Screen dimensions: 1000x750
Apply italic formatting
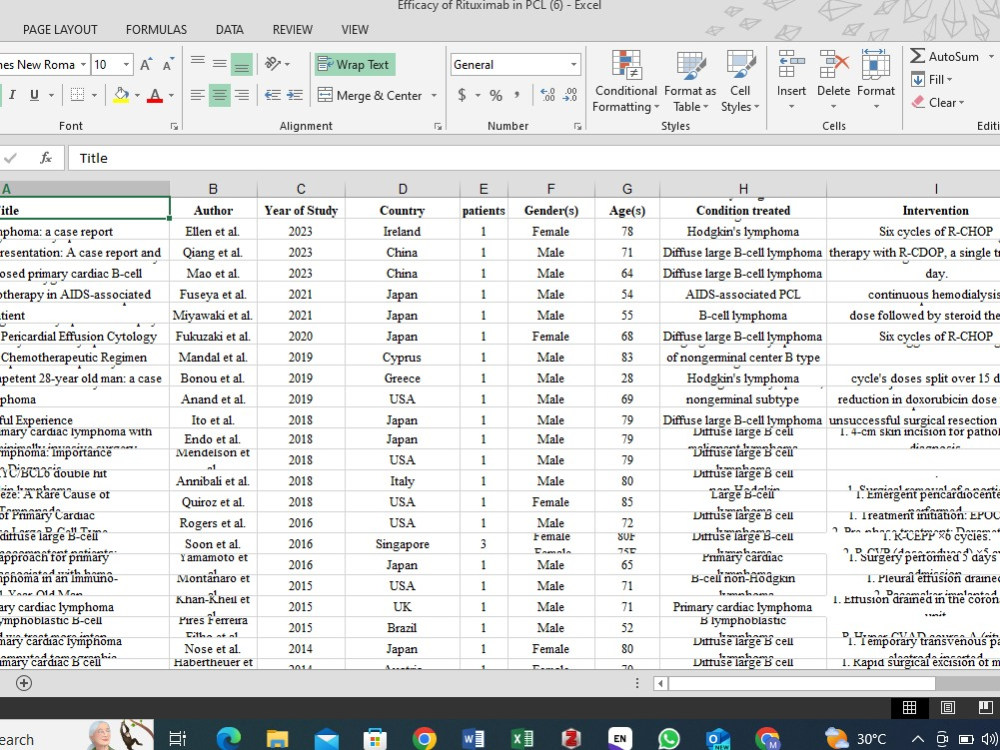click(x=11, y=95)
